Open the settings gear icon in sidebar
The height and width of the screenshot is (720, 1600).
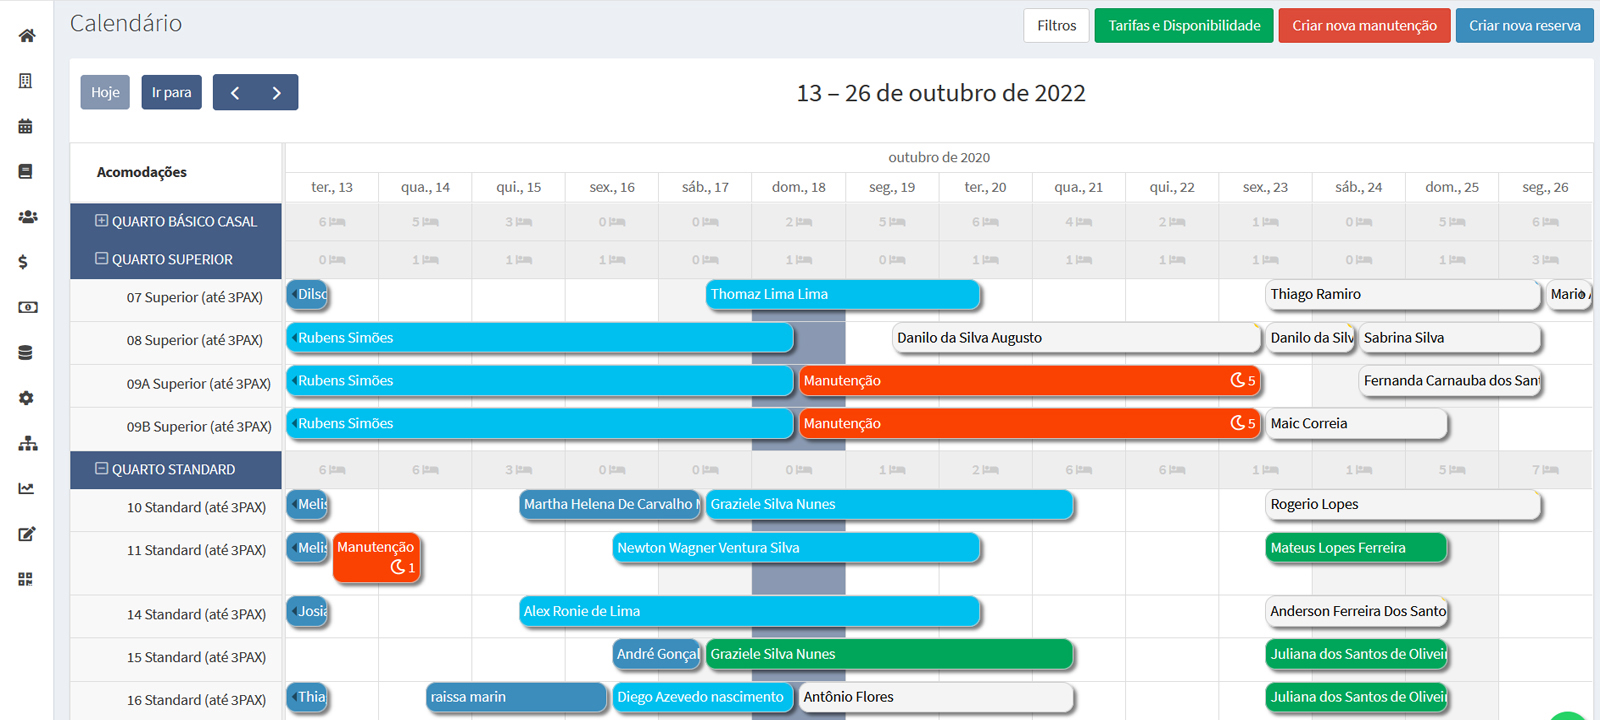(26, 398)
